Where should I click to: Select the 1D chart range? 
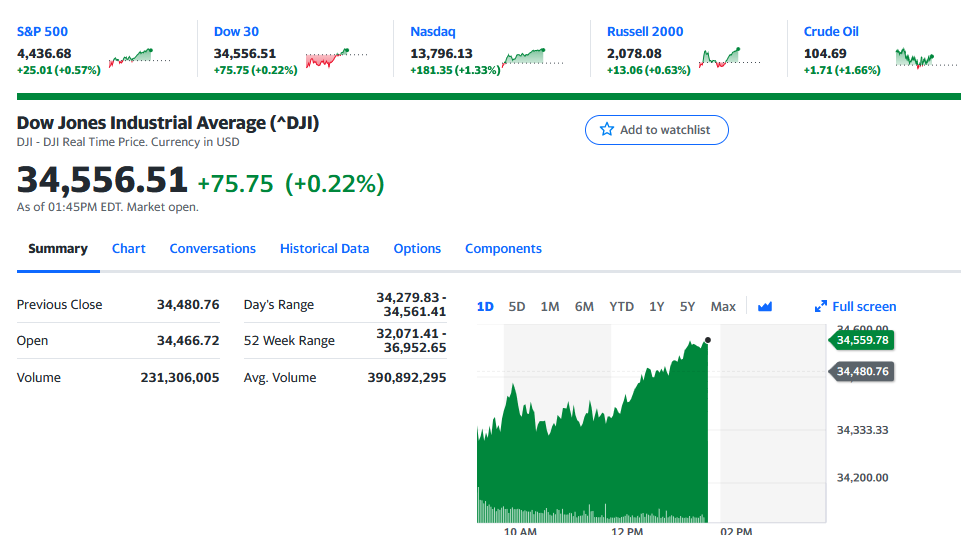coord(485,306)
